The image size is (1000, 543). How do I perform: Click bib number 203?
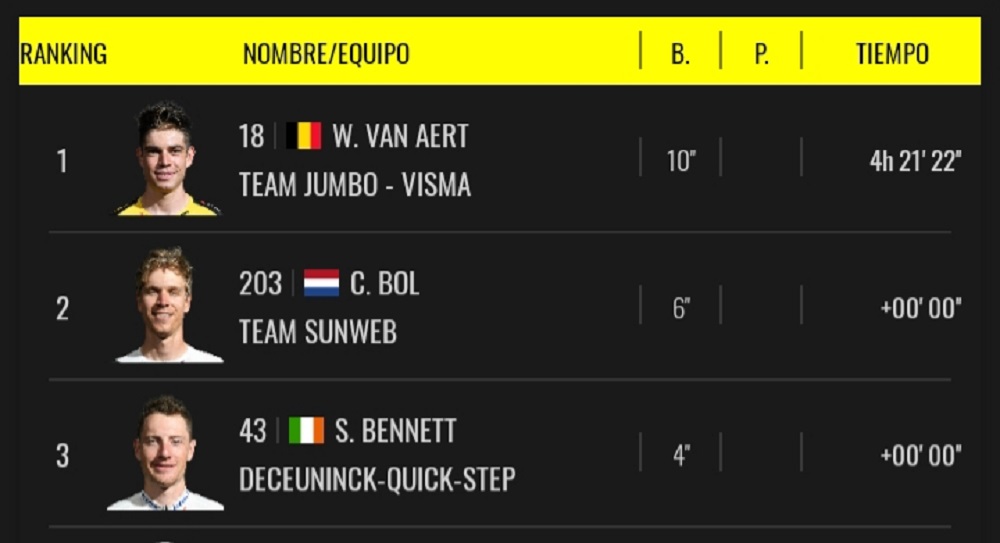(x=260, y=284)
